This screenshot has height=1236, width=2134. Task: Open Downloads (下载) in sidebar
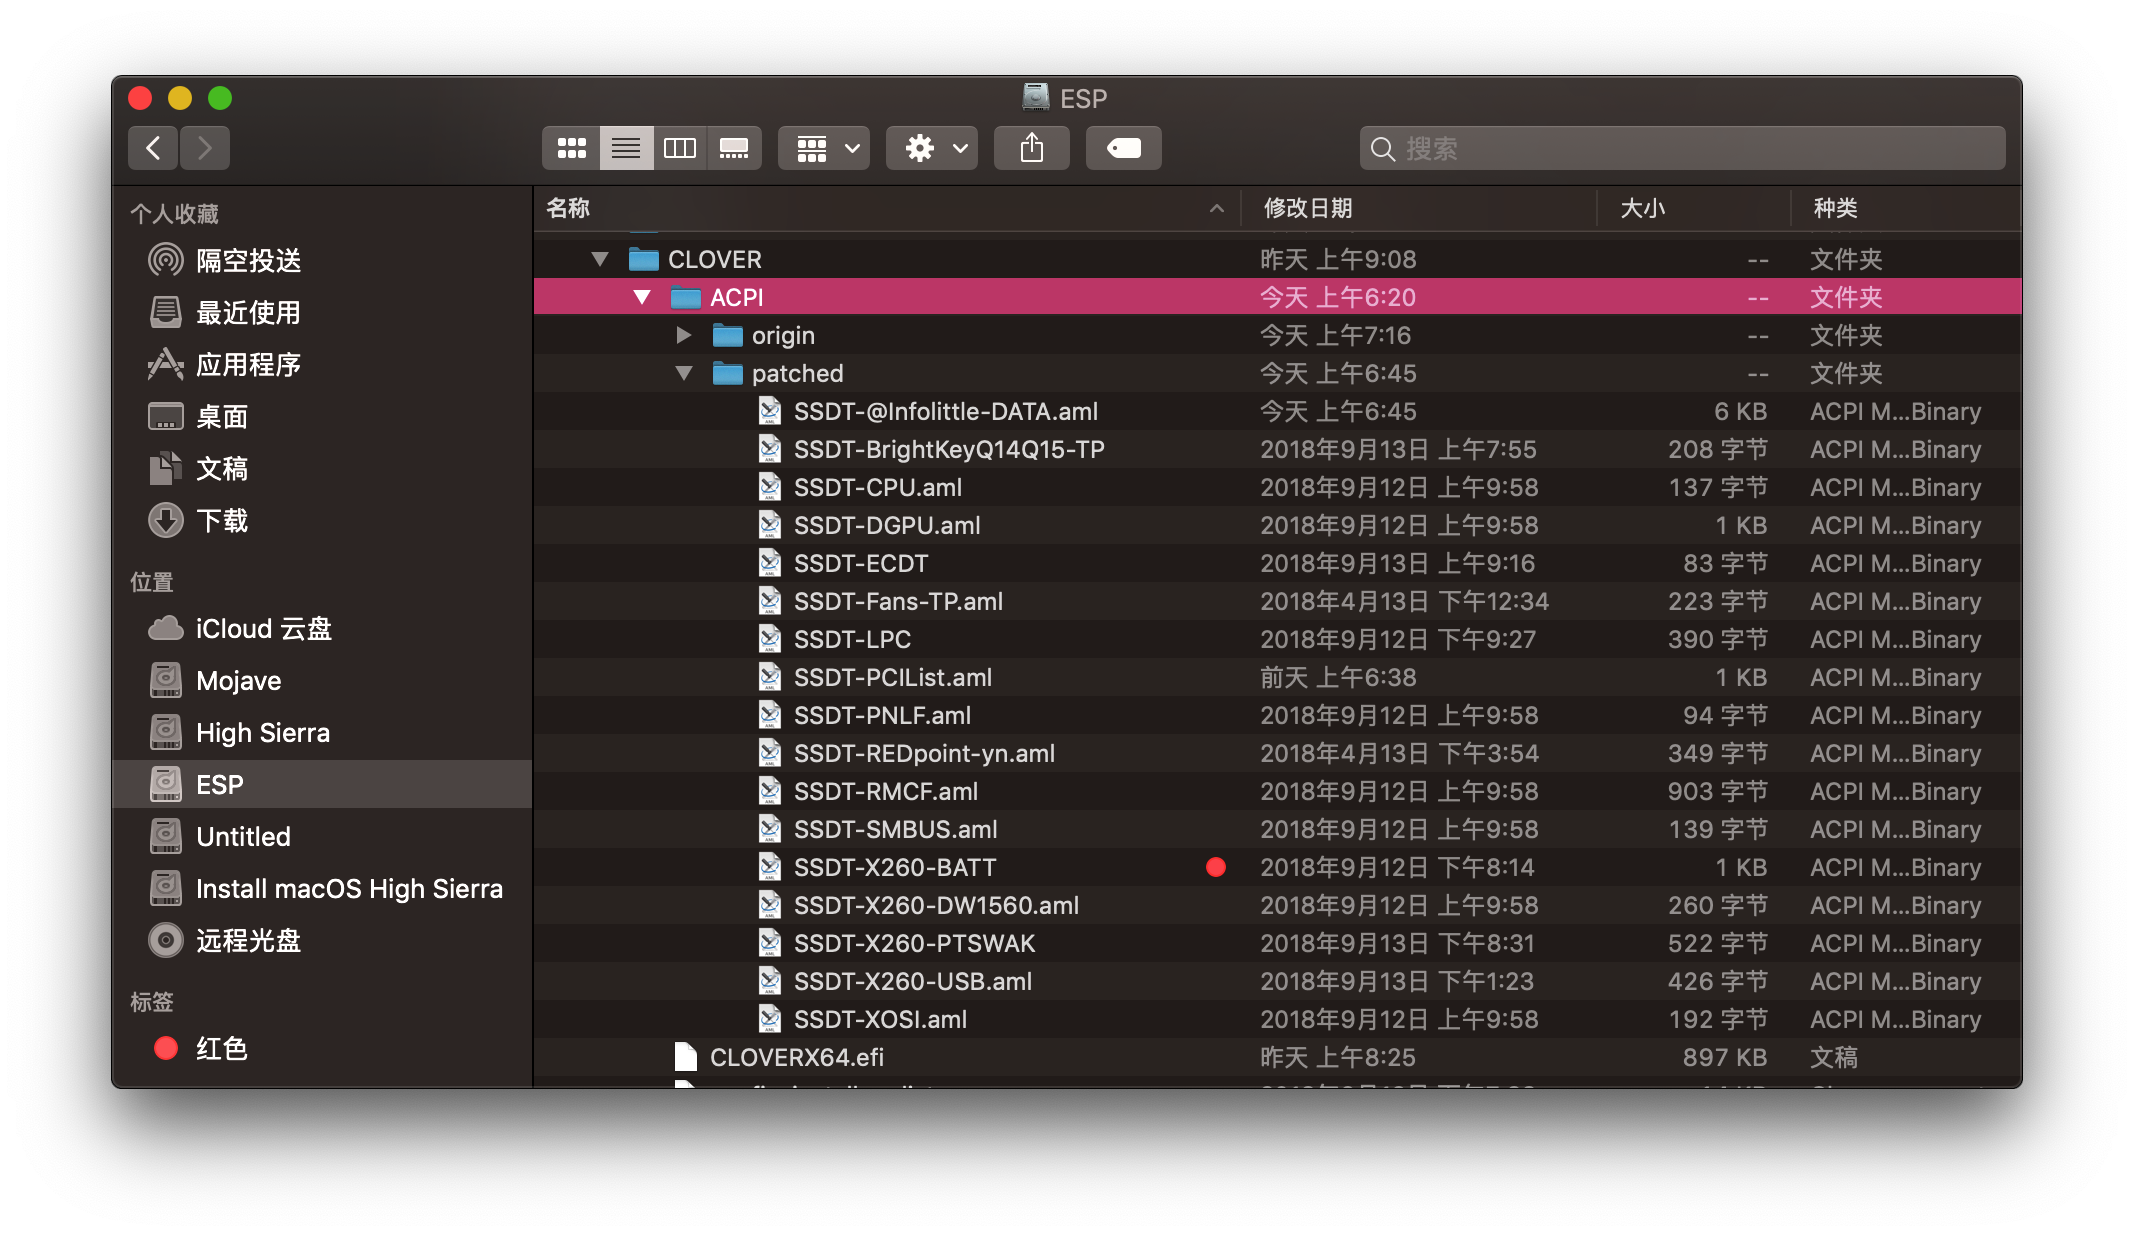click(221, 521)
